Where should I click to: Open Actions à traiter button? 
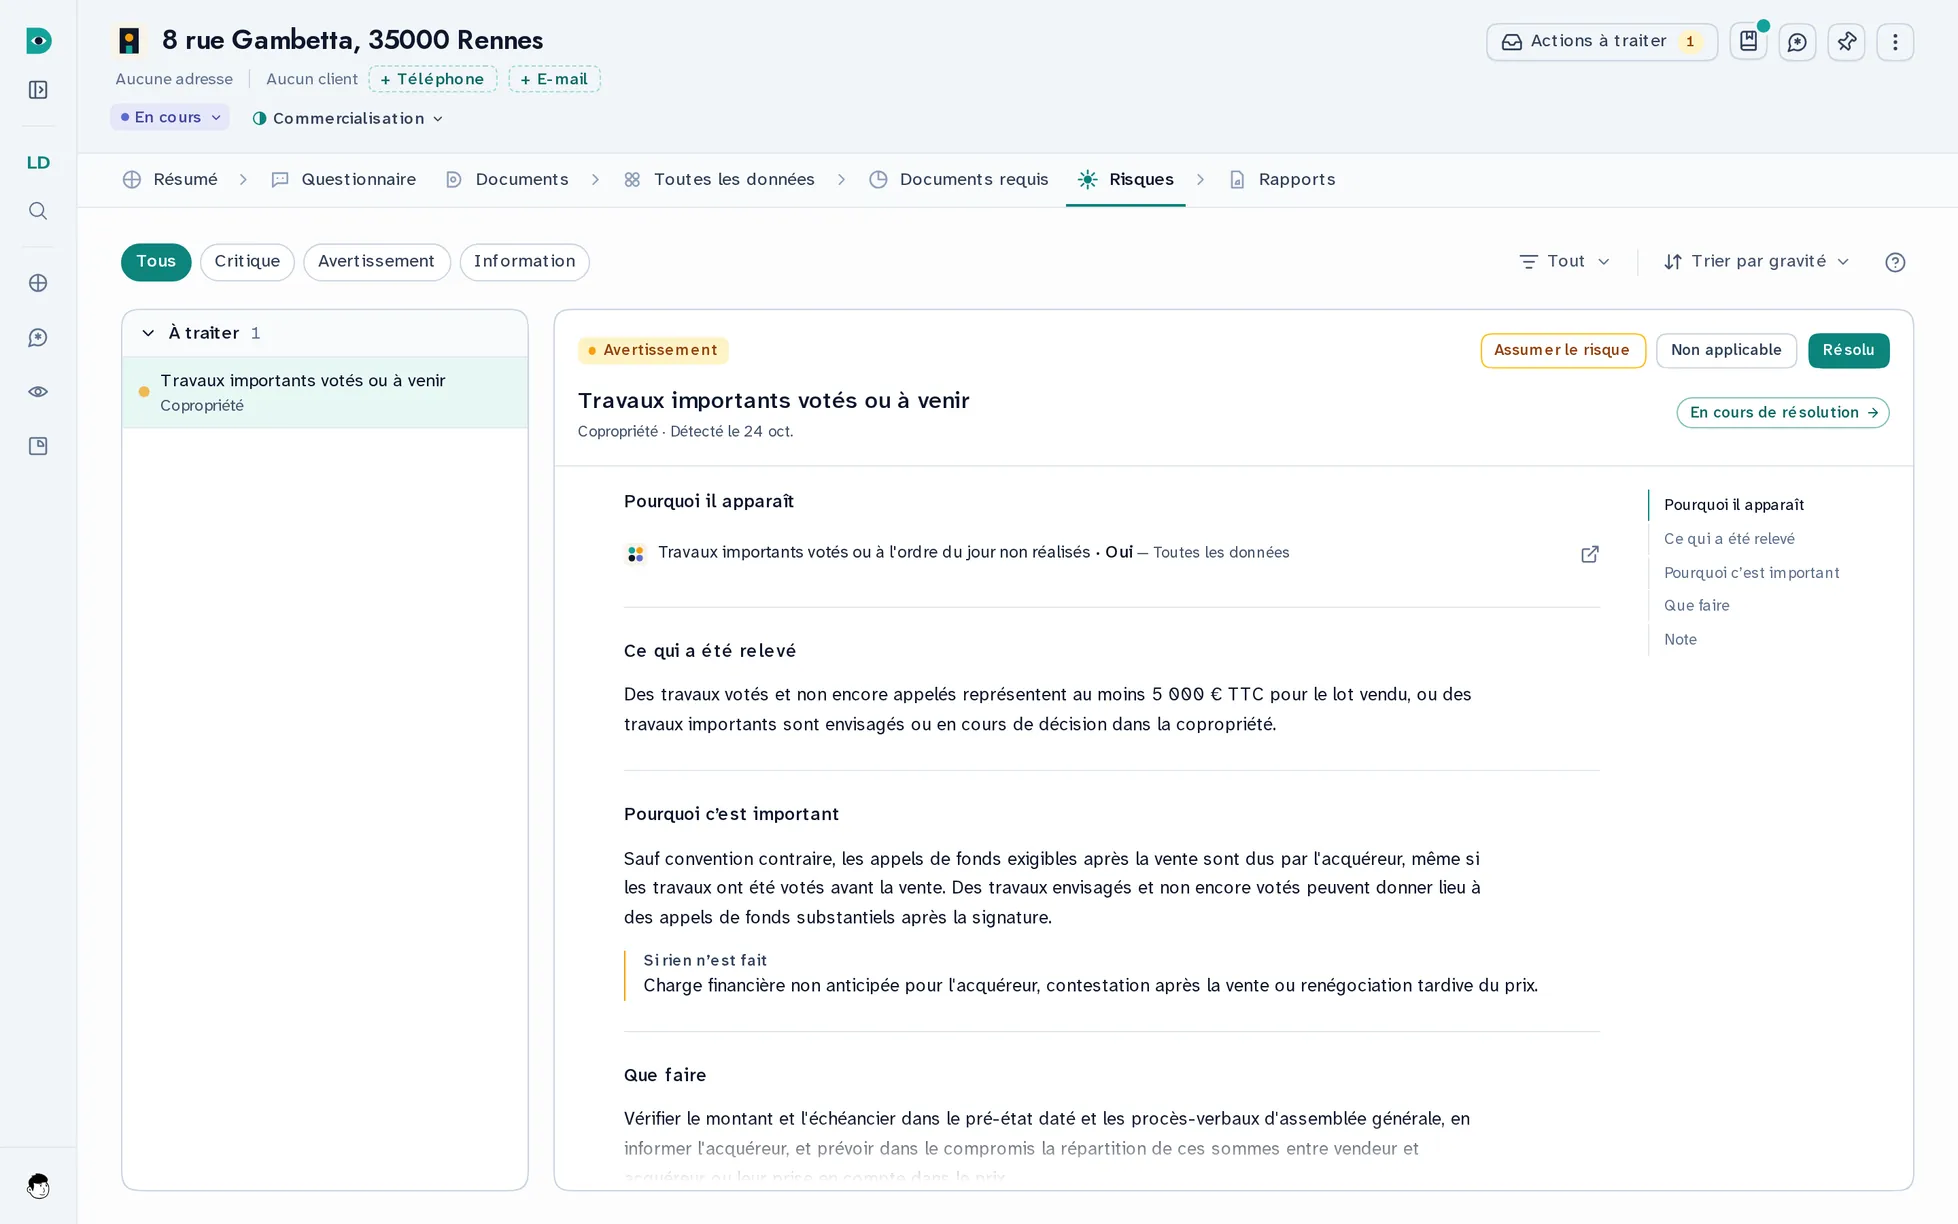(x=1601, y=42)
